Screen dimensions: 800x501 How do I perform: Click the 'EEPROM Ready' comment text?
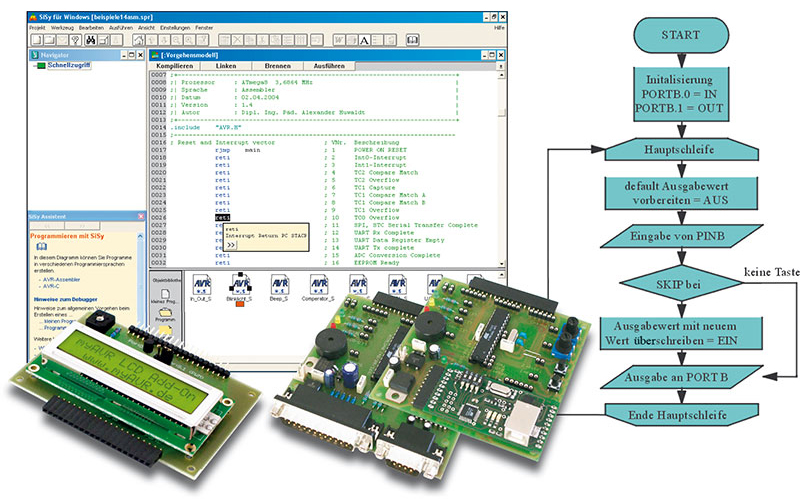tap(377, 263)
